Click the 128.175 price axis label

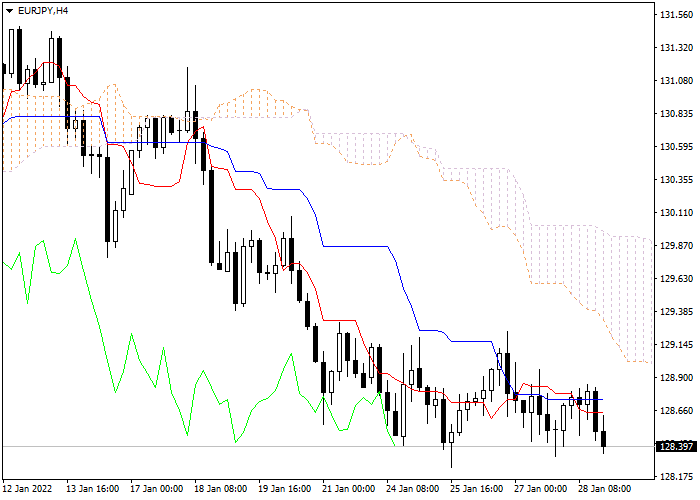[x=676, y=477]
